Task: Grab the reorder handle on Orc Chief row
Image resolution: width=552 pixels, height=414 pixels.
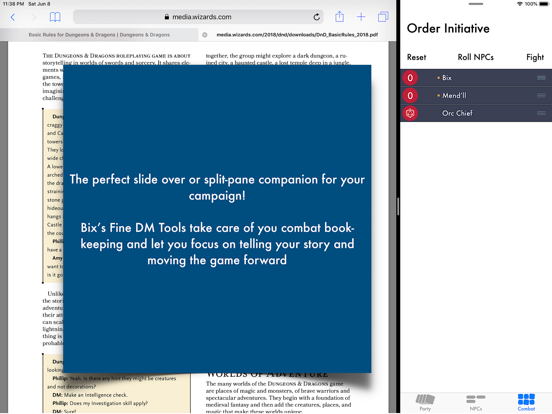Action: 541,113
